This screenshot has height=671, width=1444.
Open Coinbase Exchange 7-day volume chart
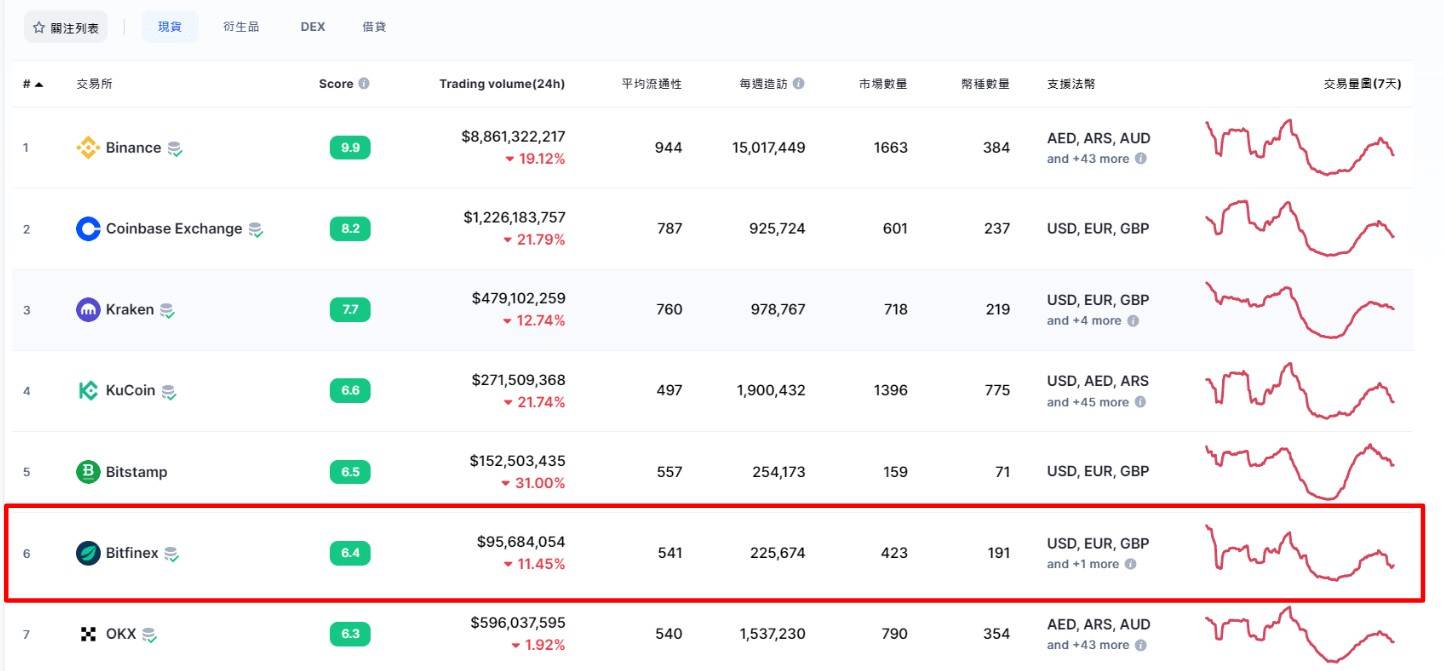click(x=1300, y=228)
